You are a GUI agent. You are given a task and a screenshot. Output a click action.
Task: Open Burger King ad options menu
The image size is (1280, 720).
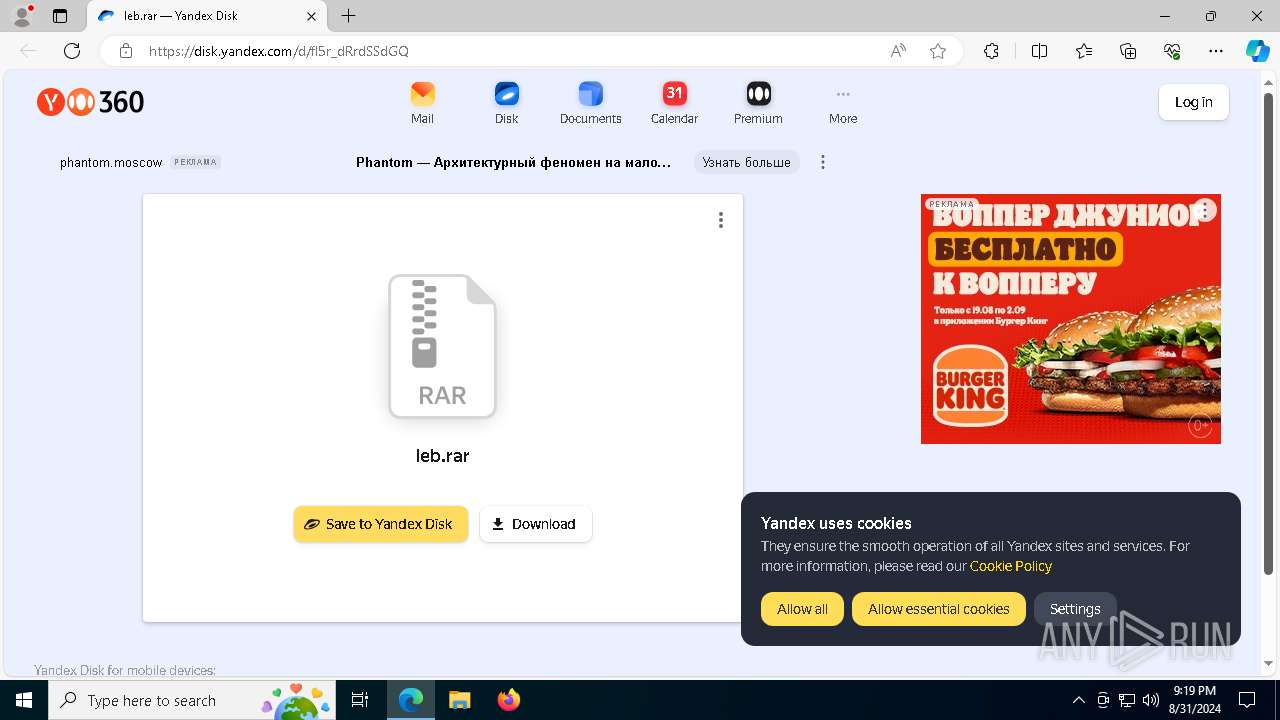tap(1205, 210)
